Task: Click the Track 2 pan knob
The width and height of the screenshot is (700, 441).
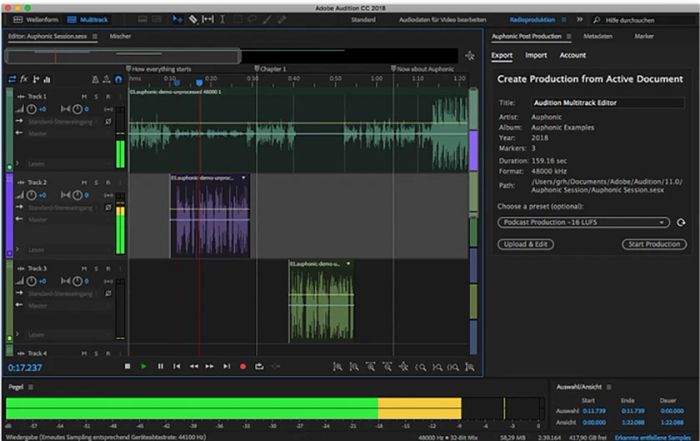Action: pos(77,195)
